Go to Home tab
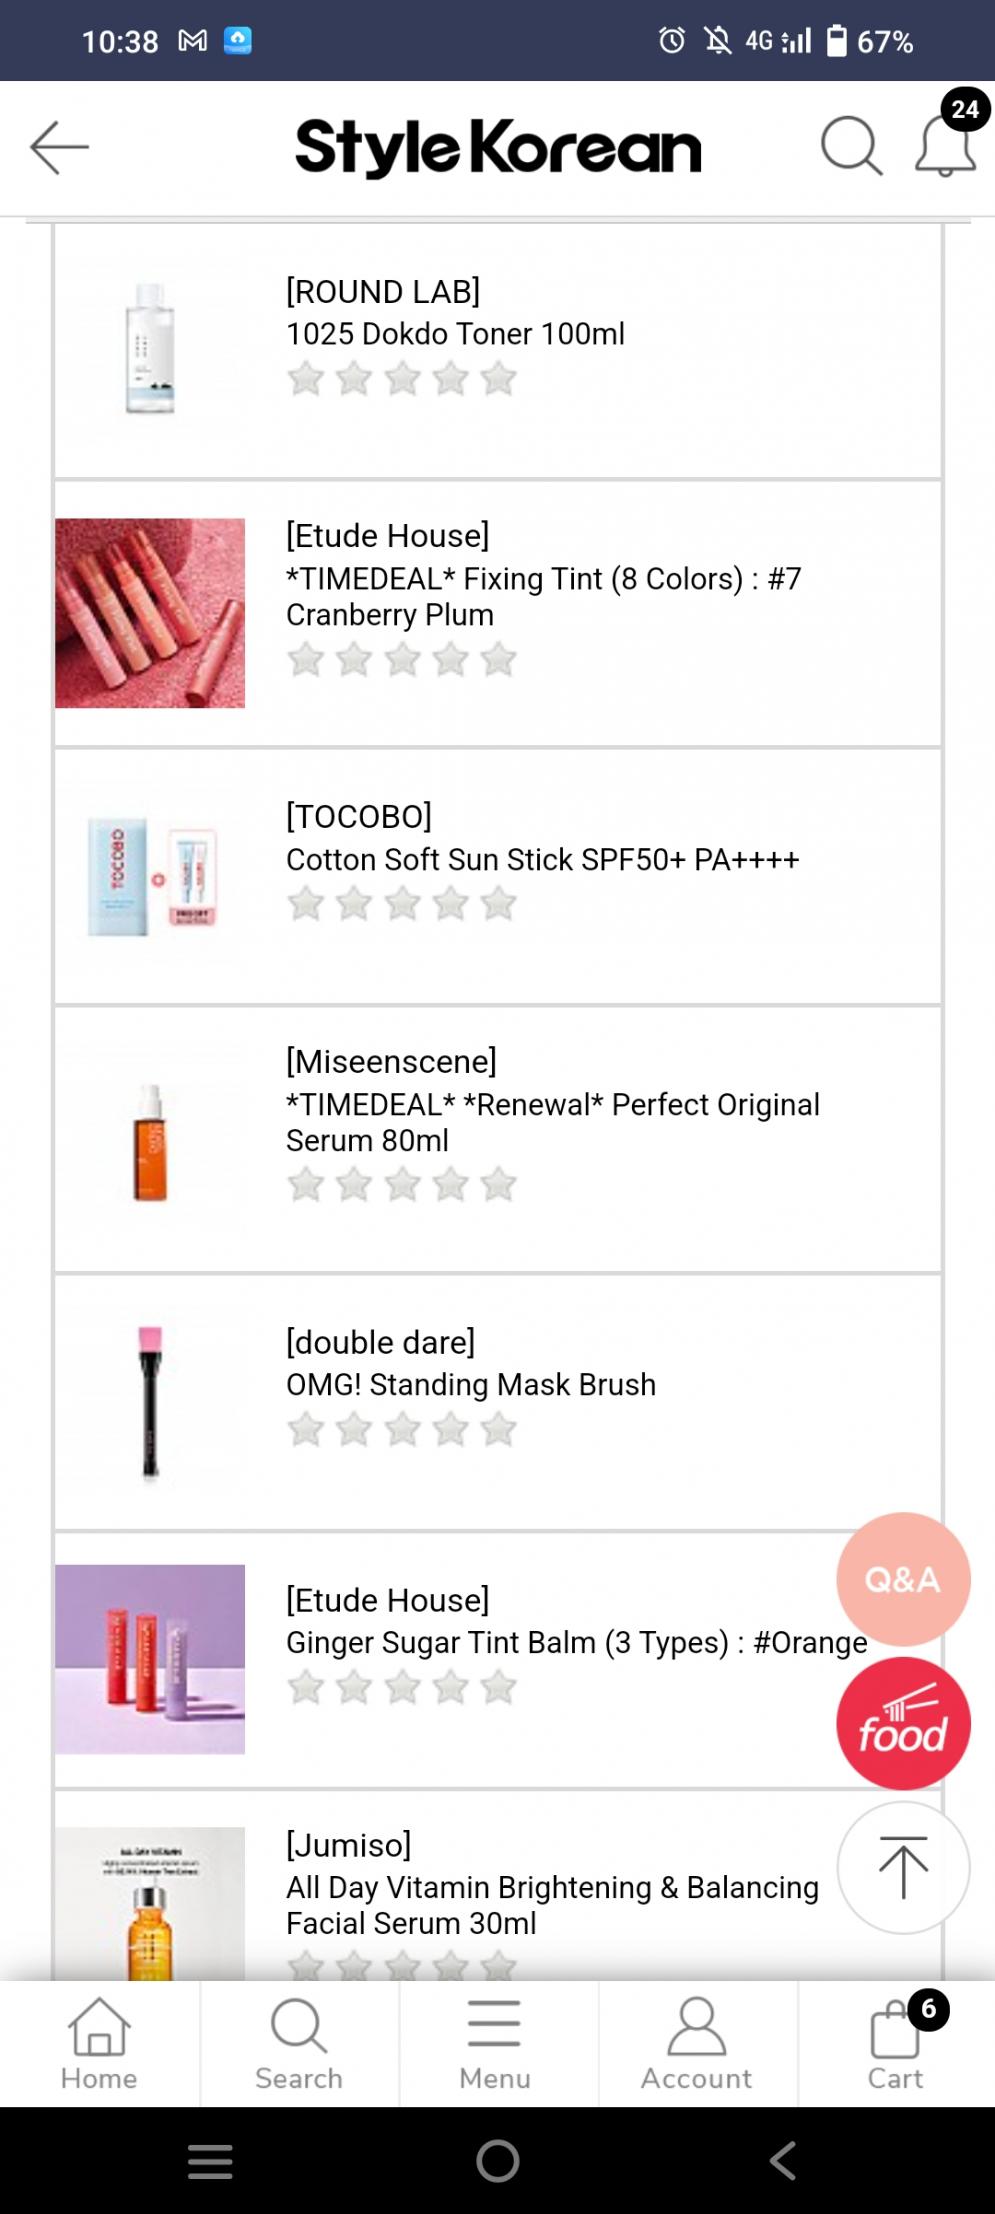Screen dimensions: 995x2214 pos(99,2044)
